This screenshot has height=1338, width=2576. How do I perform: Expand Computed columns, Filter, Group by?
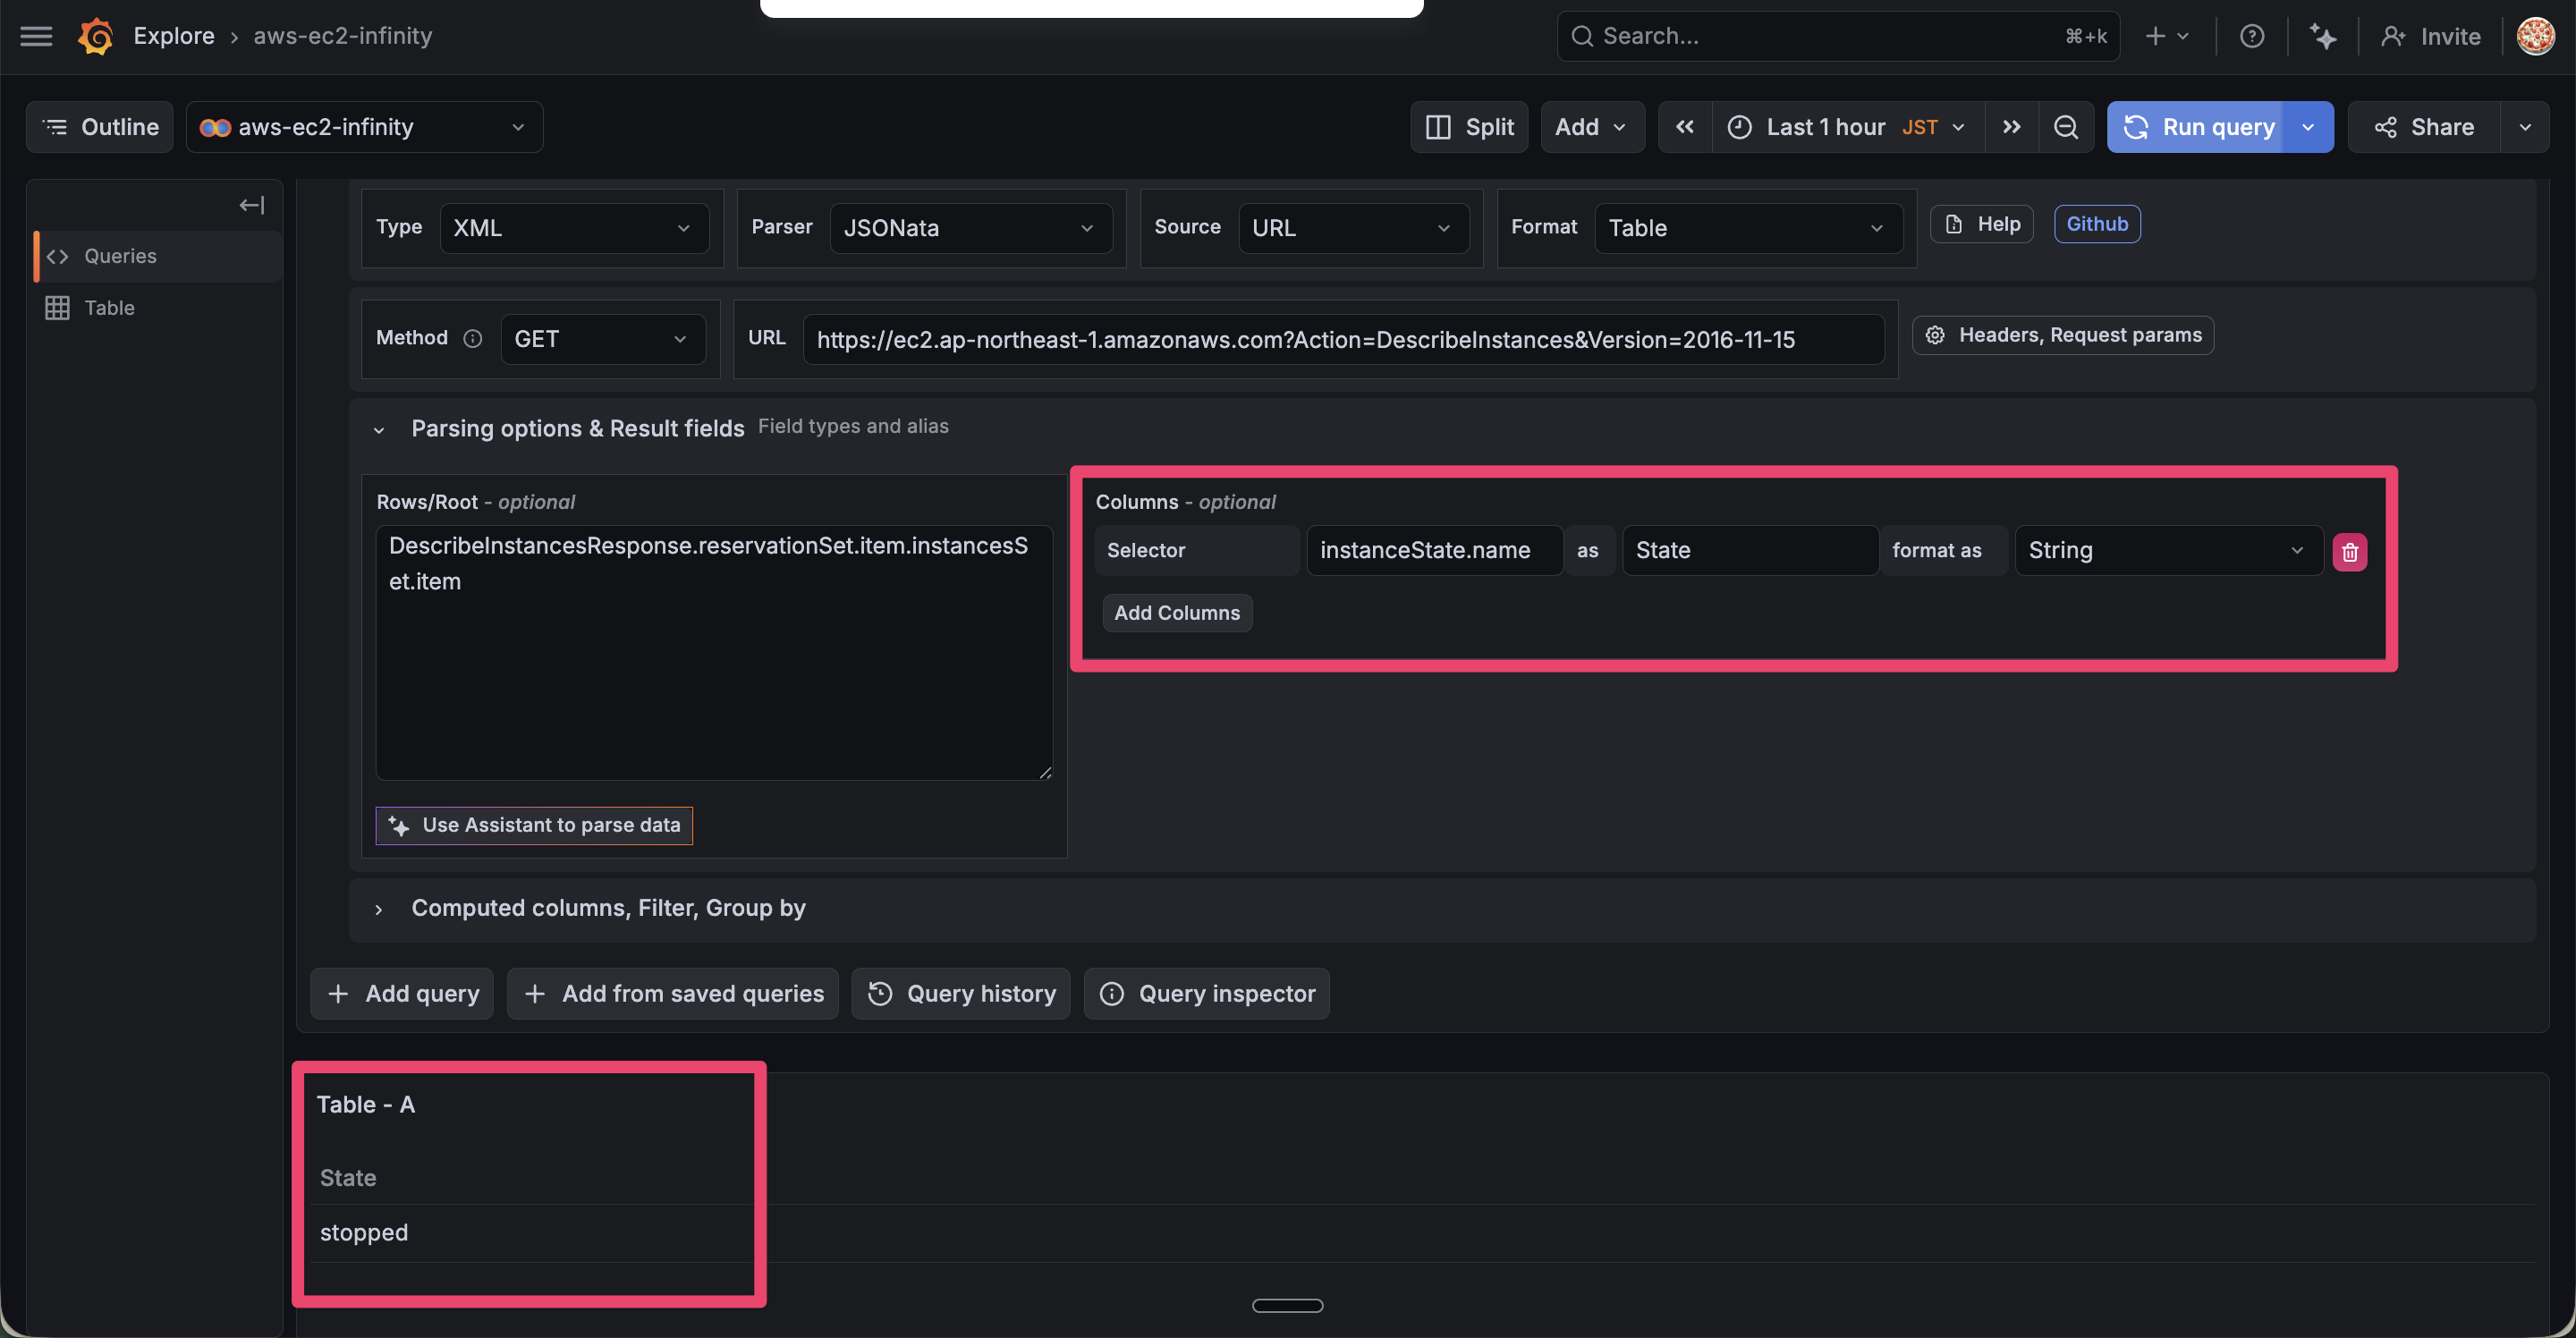point(379,909)
